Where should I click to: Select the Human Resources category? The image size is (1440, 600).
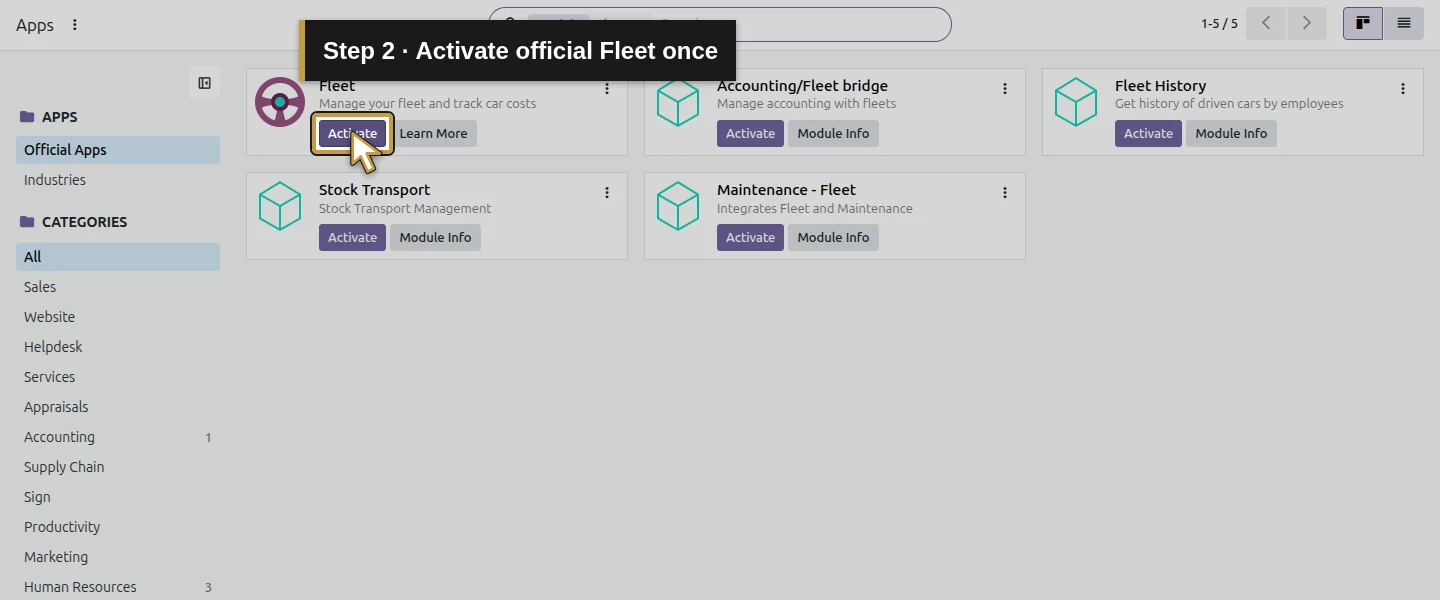pos(118,587)
